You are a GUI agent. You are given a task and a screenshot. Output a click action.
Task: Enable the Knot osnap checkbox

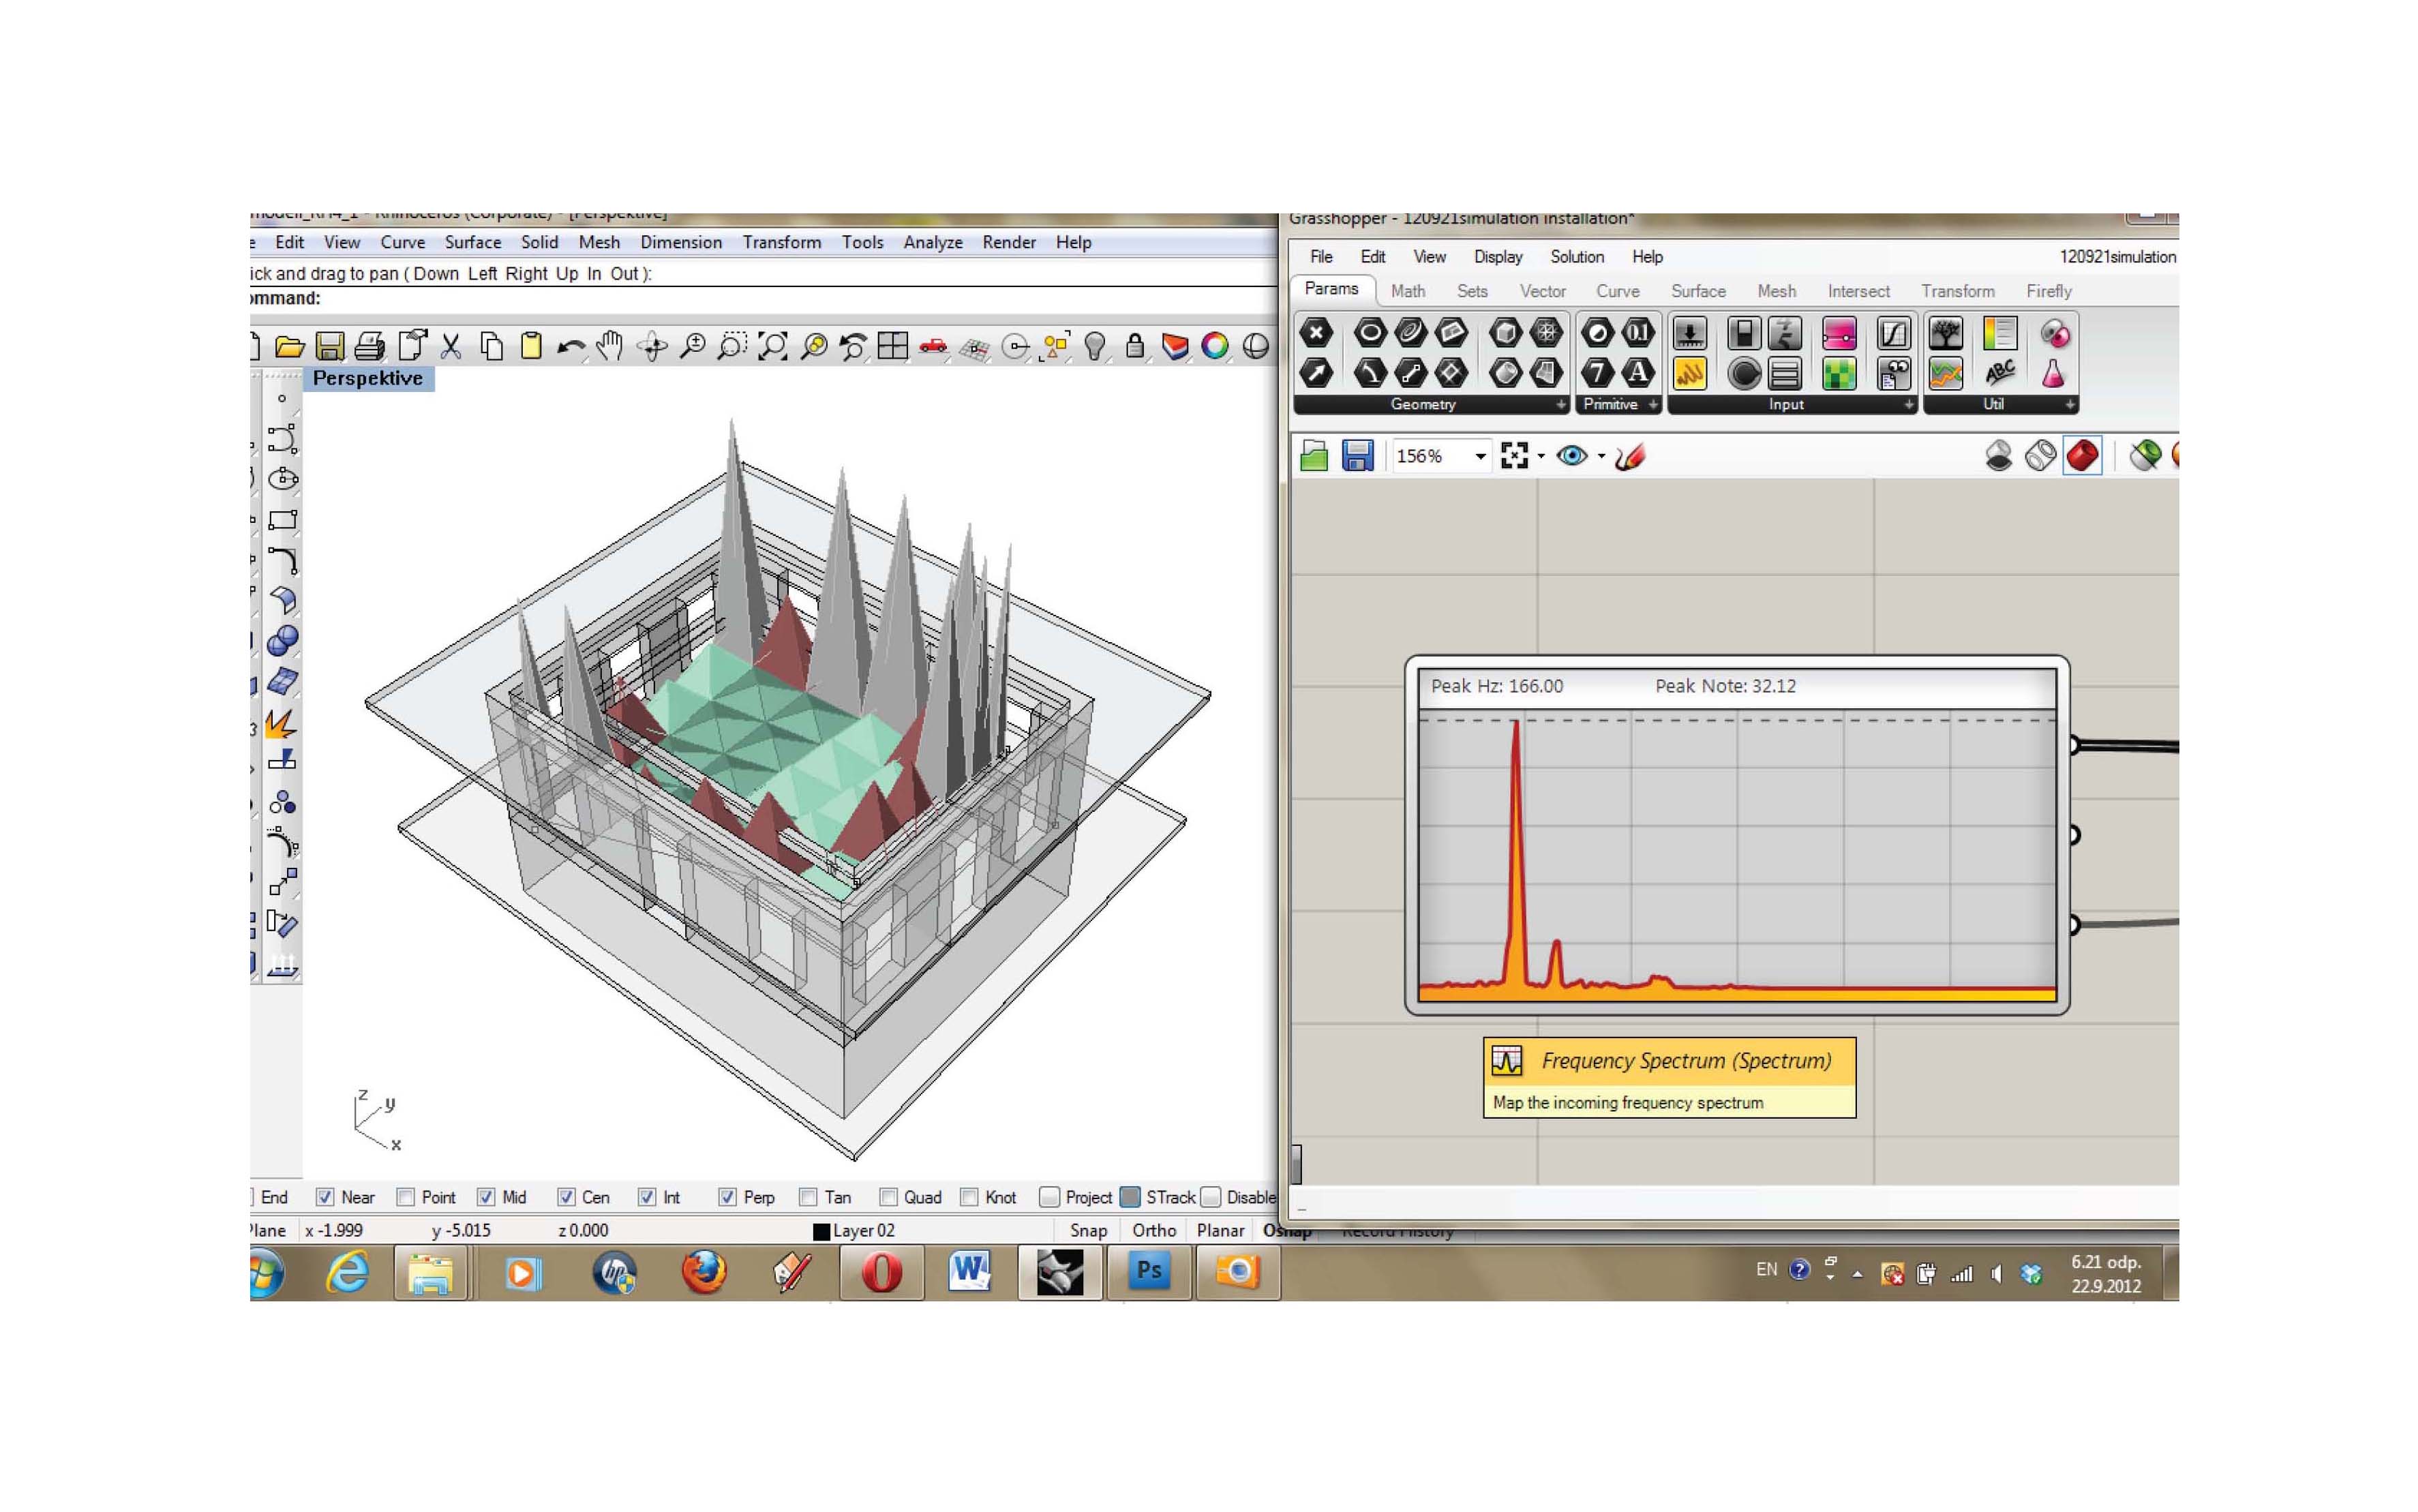[969, 1196]
